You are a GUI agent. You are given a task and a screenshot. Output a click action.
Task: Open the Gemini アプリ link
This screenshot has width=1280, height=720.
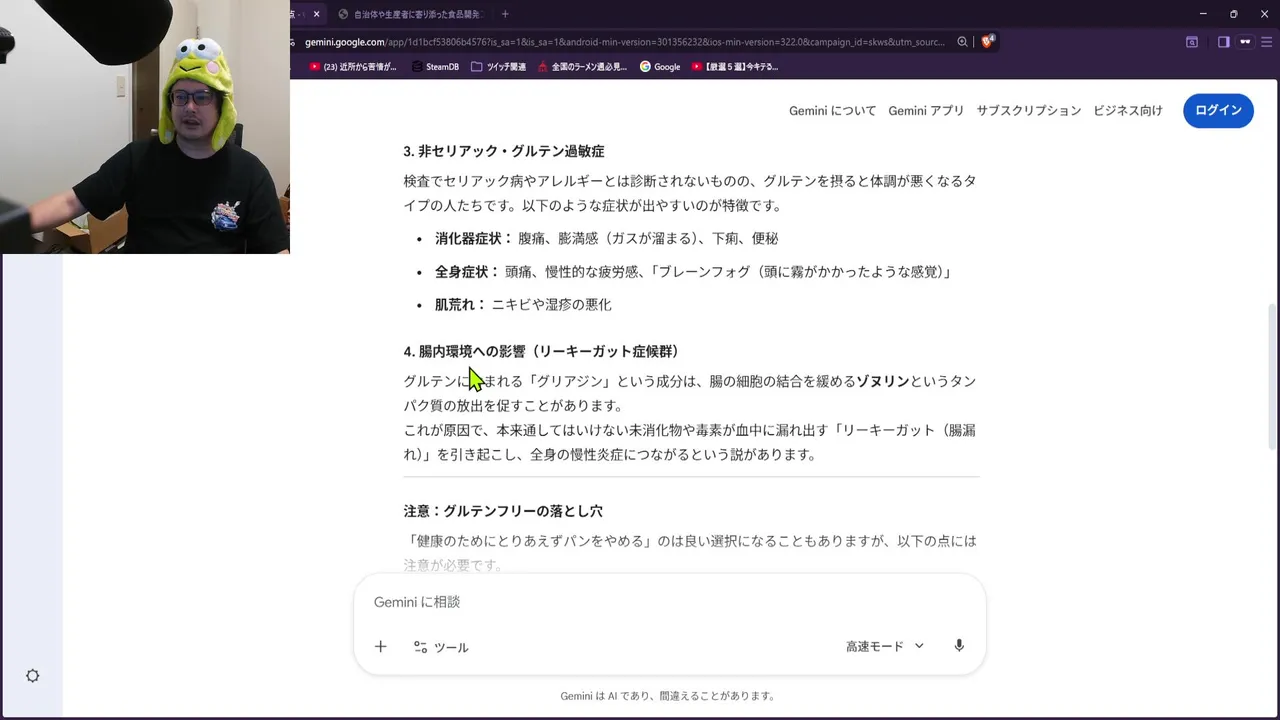(926, 110)
